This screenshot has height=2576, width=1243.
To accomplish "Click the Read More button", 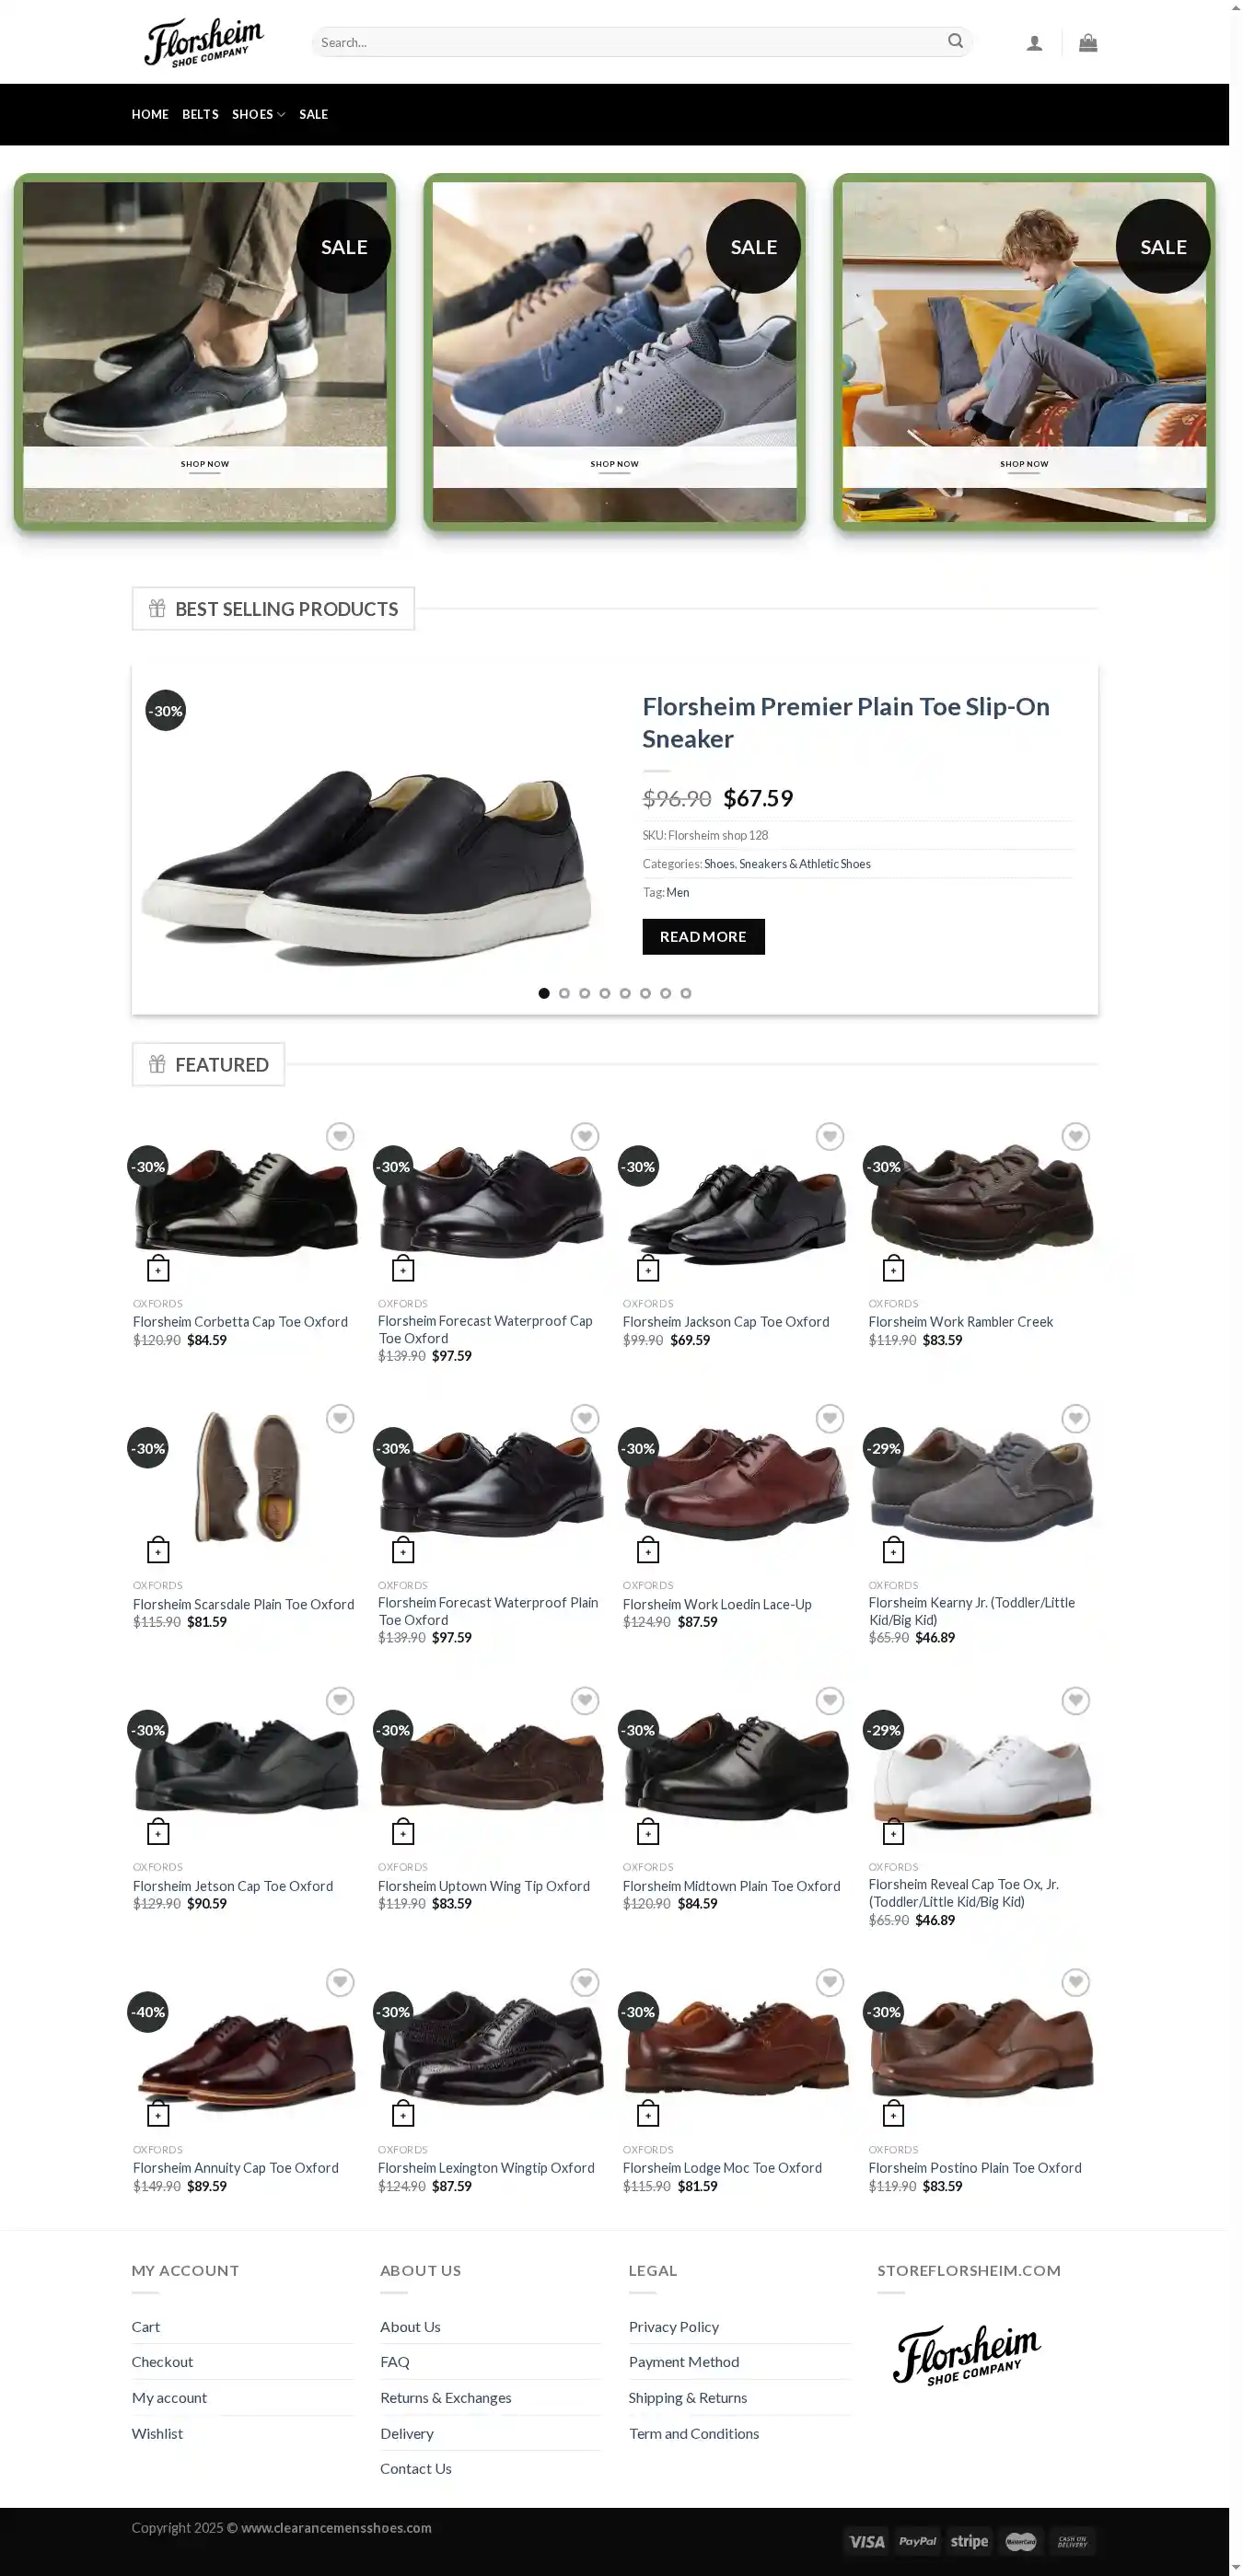I will click(703, 937).
